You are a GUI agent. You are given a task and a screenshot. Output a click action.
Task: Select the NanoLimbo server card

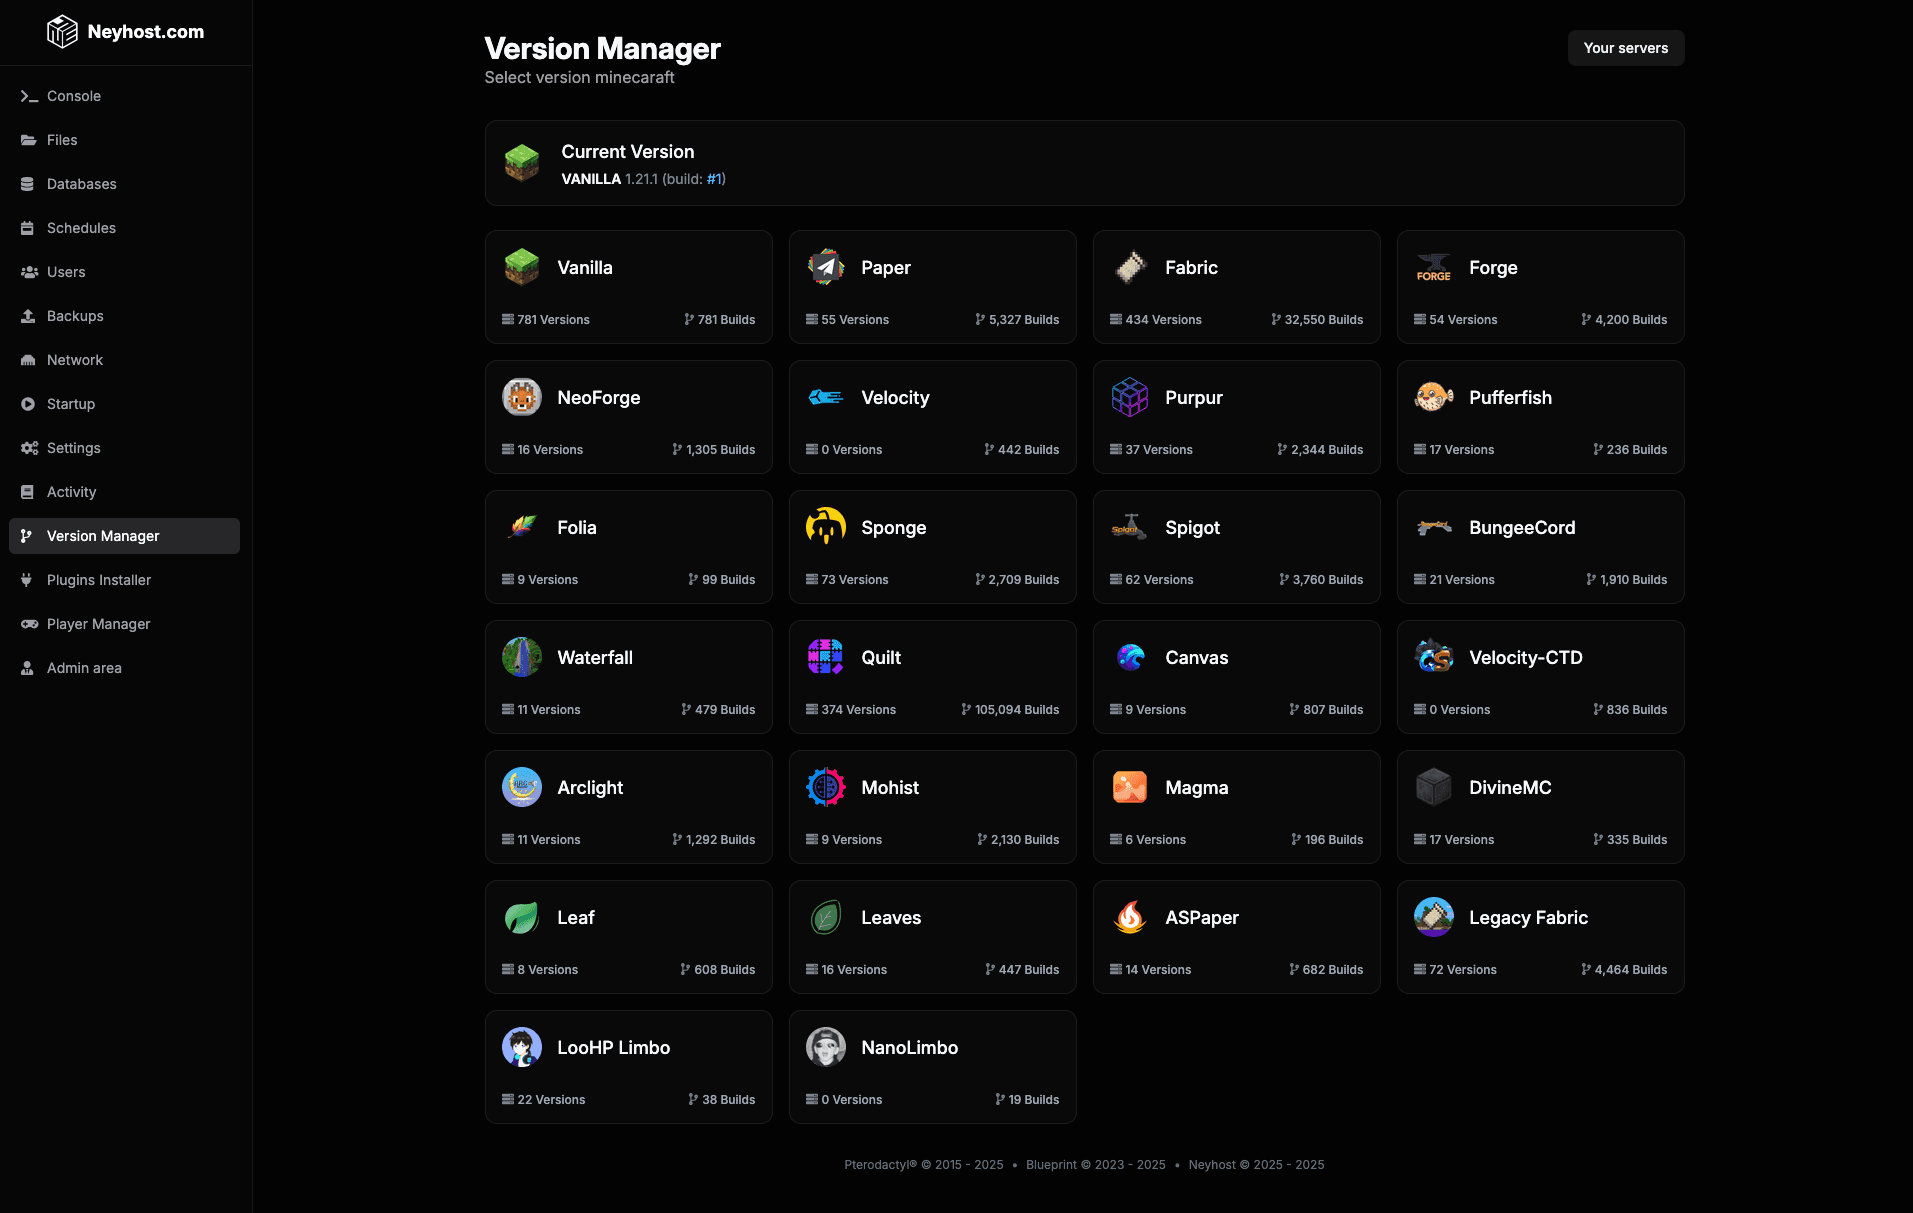click(931, 1066)
